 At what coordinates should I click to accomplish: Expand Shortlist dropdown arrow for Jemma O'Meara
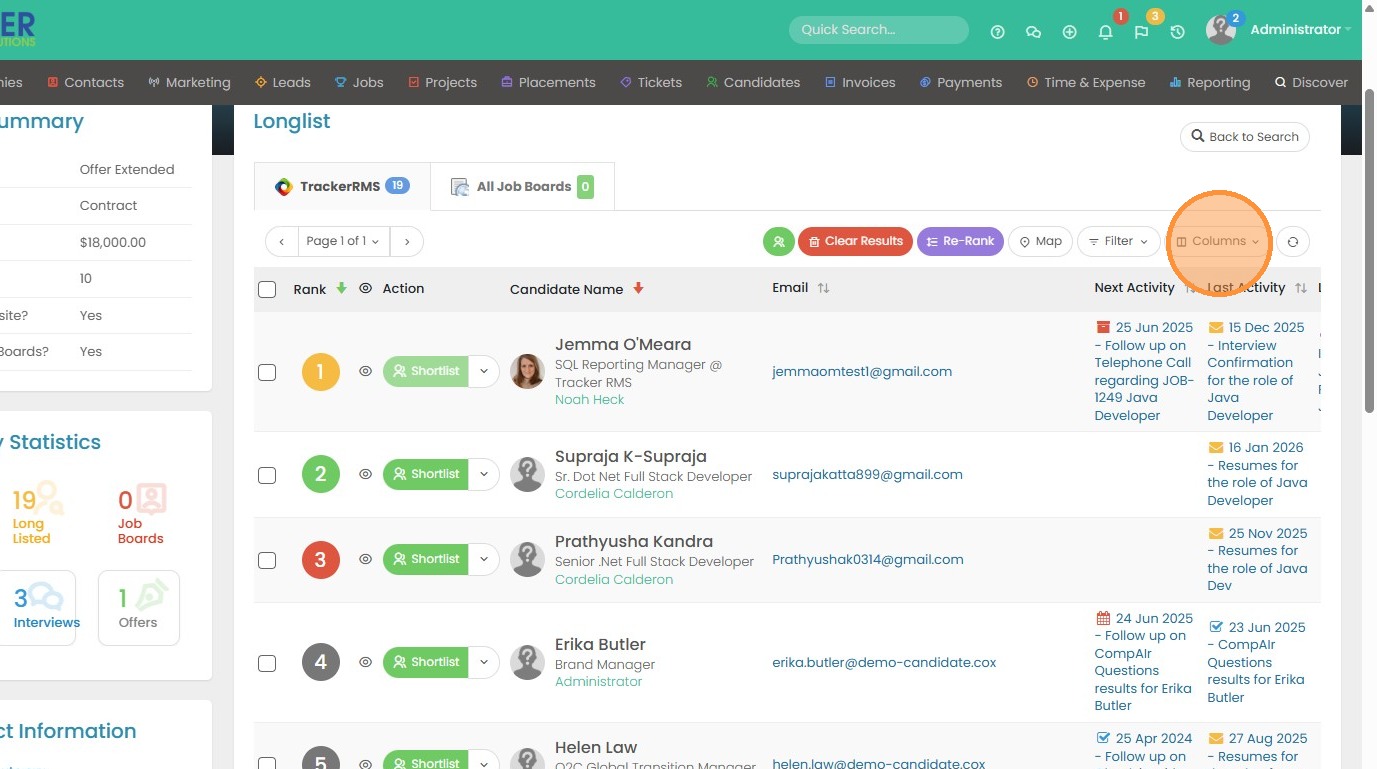484,371
